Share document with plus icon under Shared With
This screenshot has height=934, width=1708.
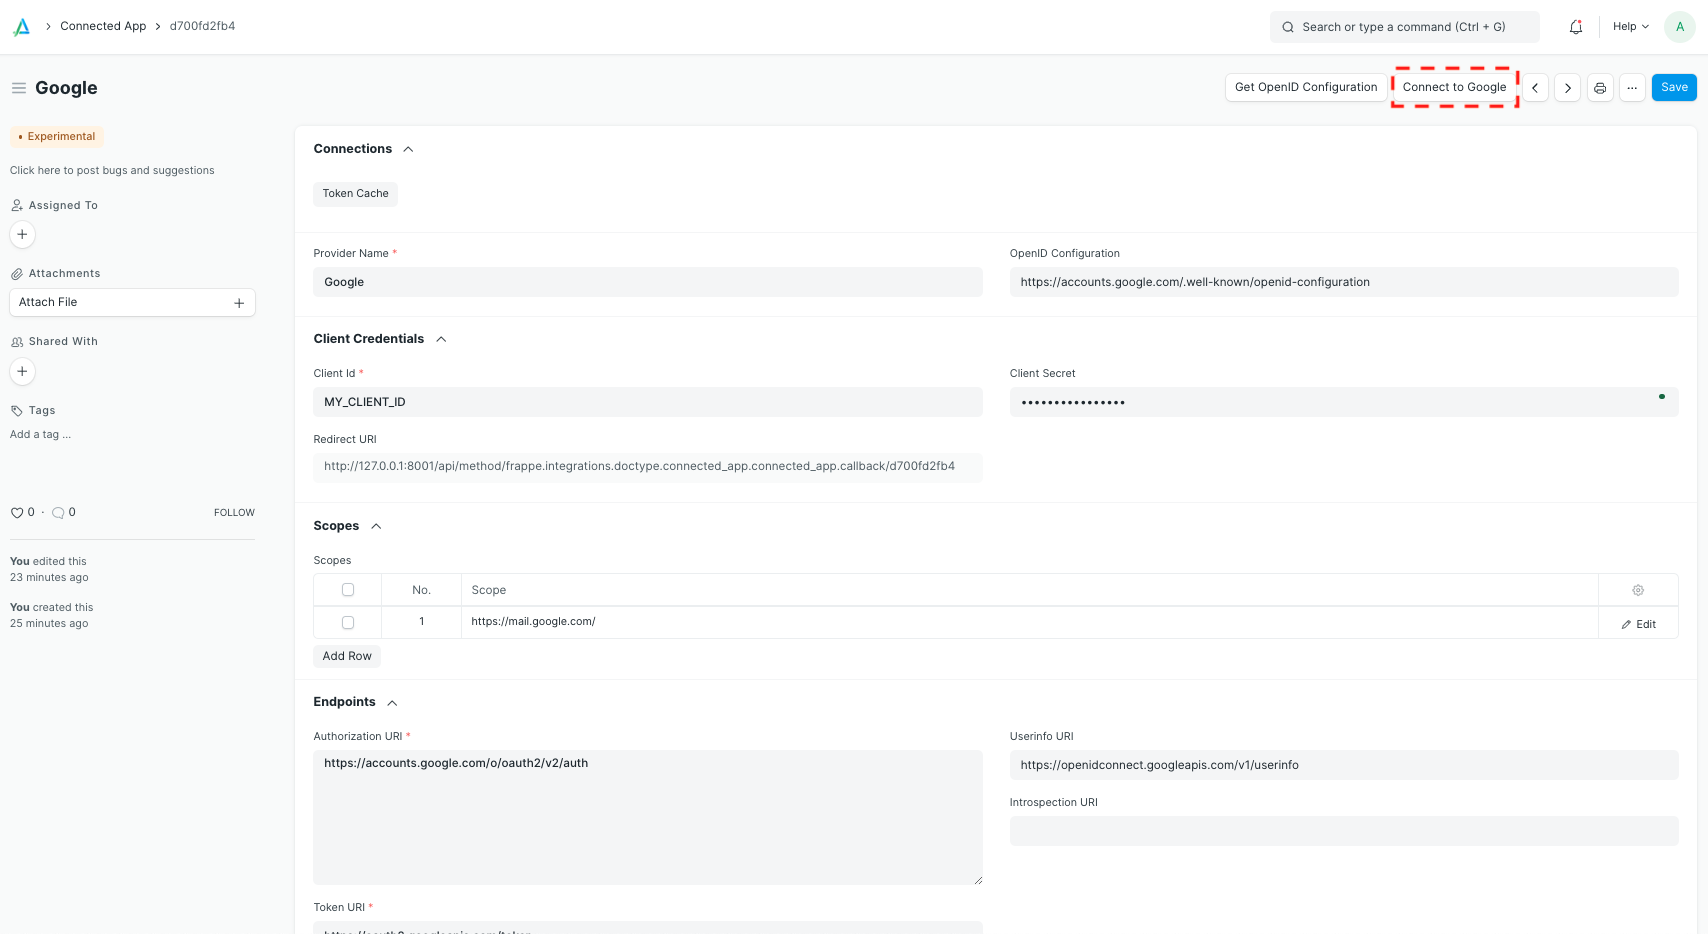[22, 371]
